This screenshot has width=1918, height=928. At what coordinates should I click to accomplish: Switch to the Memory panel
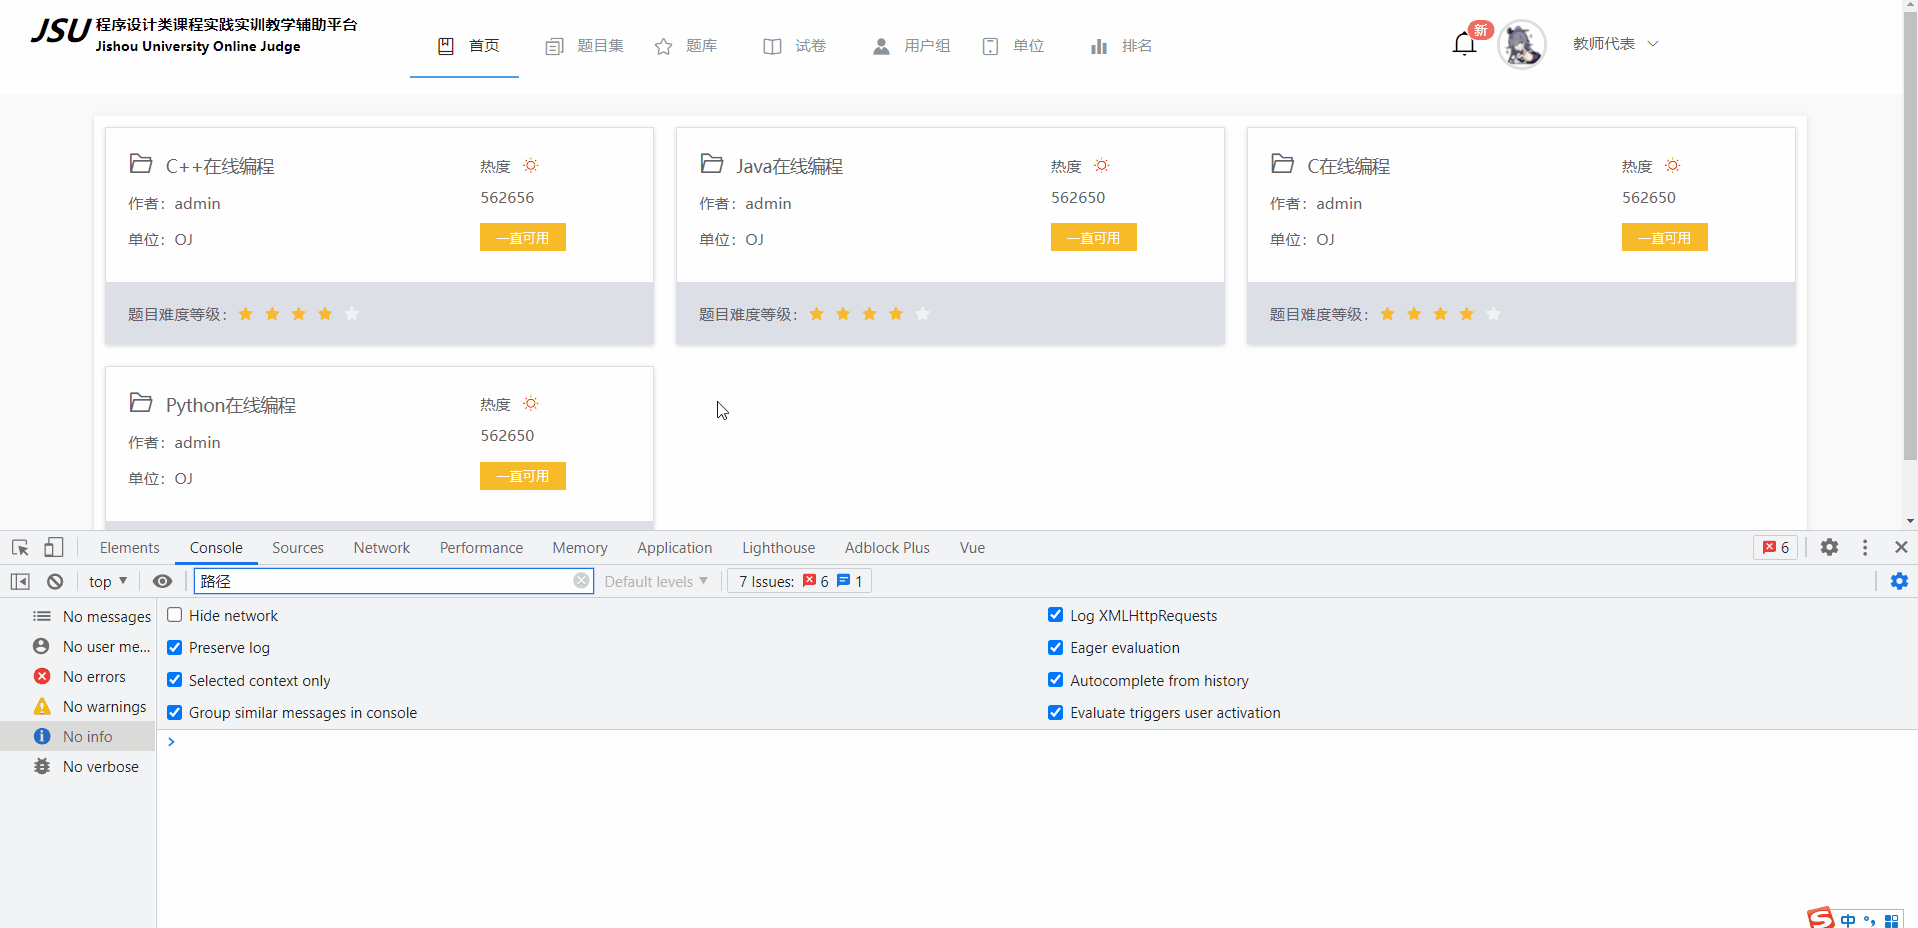click(580, 548)
